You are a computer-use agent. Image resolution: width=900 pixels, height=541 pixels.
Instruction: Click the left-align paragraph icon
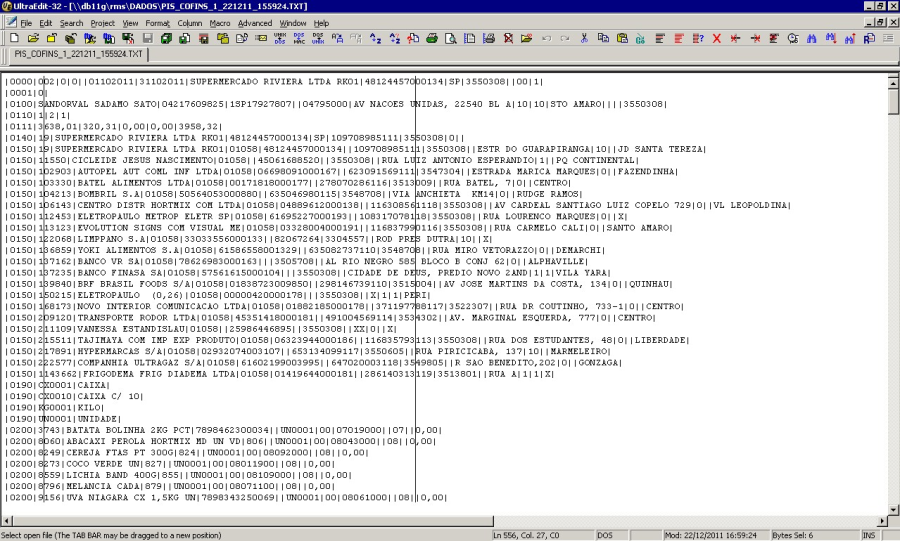660,38
